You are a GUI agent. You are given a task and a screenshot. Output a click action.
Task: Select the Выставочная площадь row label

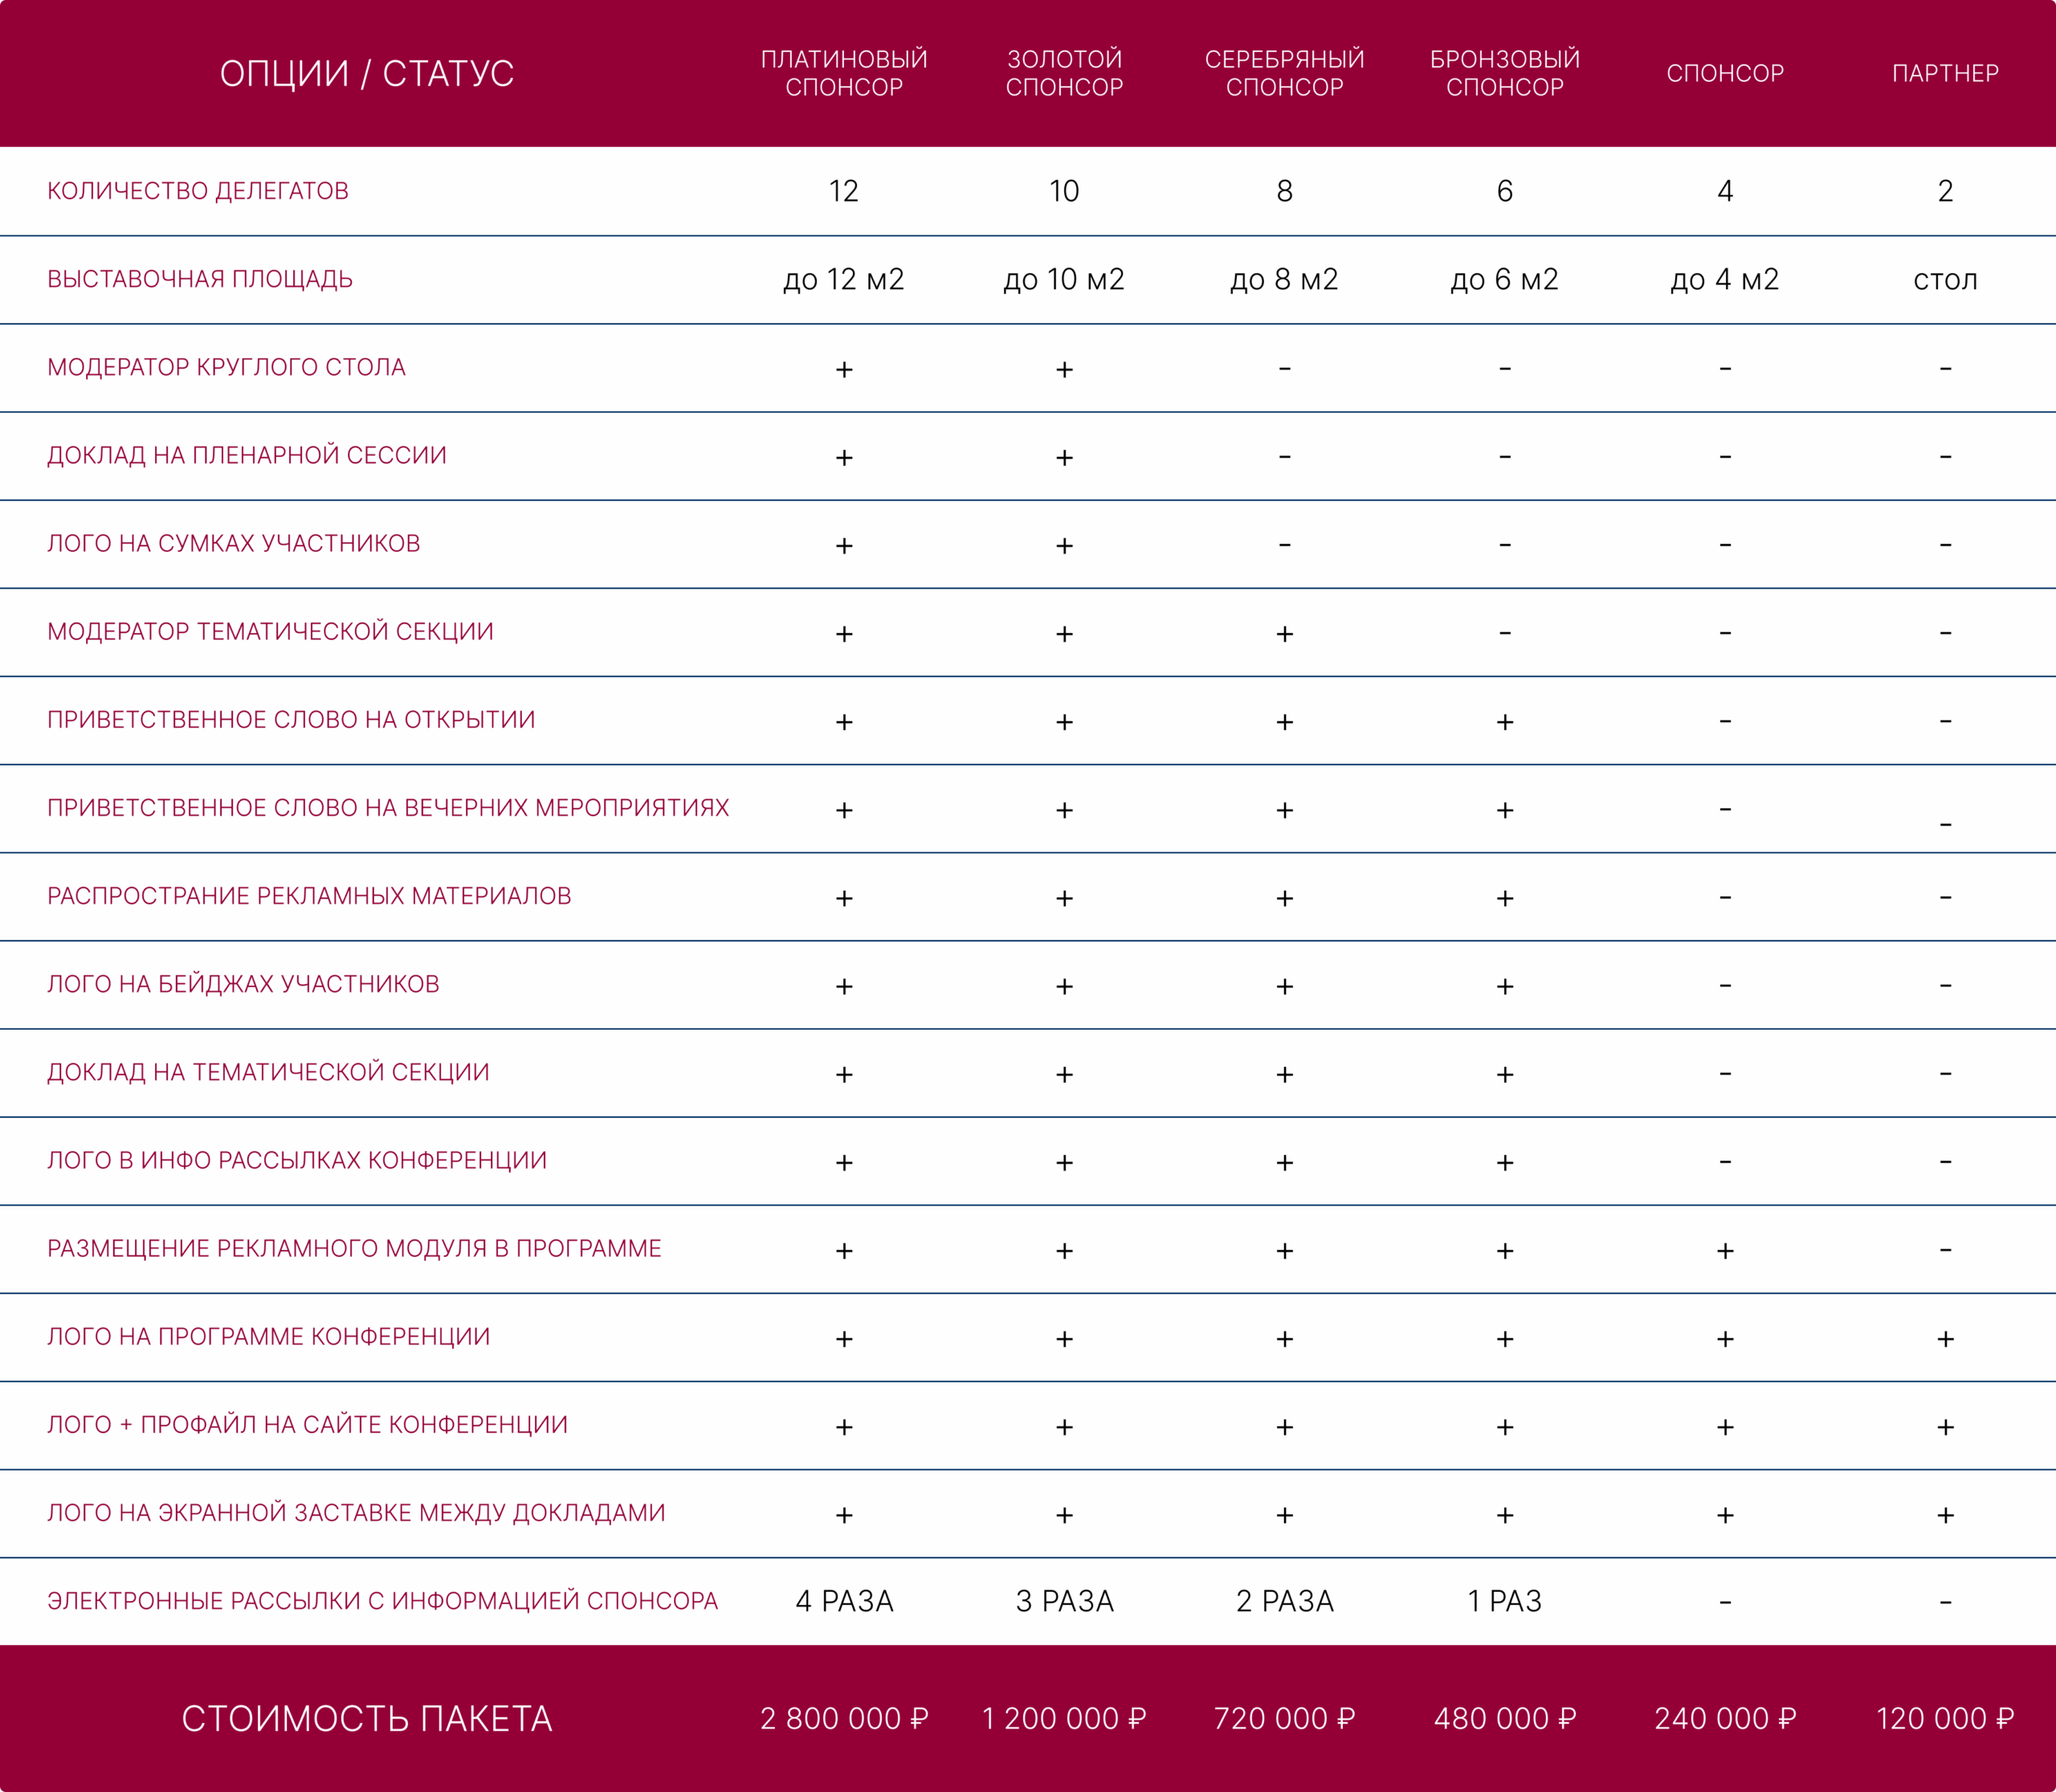[x=200, y=279]
